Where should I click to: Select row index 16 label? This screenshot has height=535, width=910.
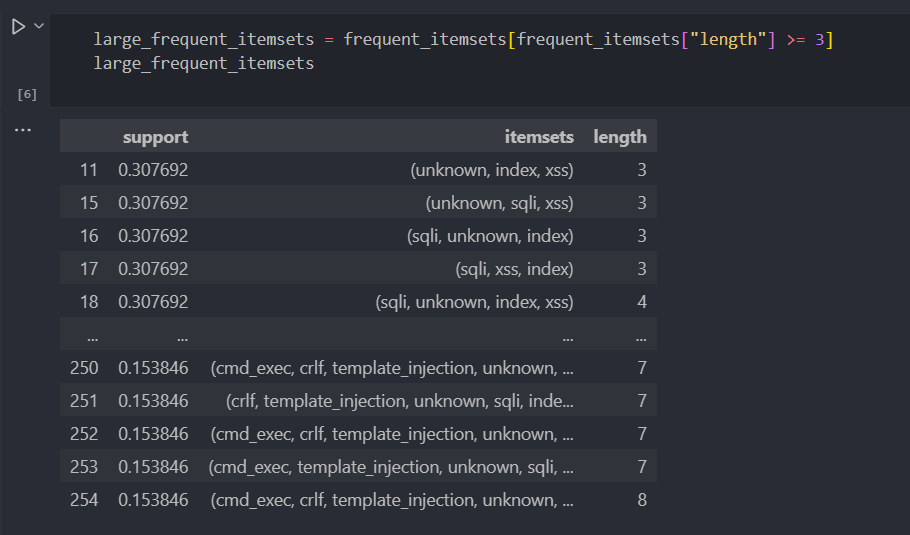(x=88, y=236)
